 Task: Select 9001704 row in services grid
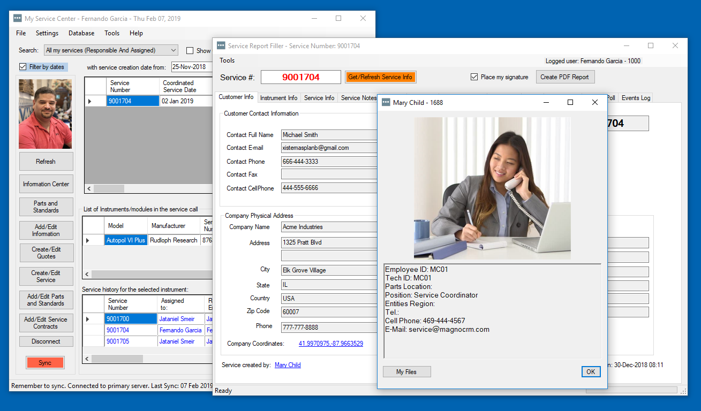pyautogui.click(x=133, y=101)
